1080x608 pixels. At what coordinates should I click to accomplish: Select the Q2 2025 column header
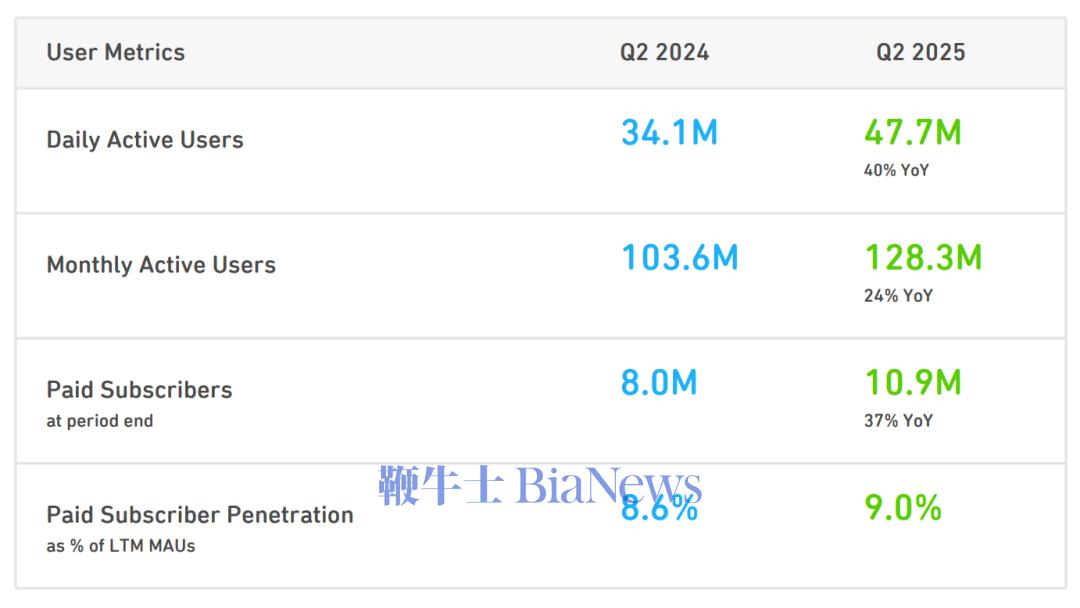click(920, 52)
